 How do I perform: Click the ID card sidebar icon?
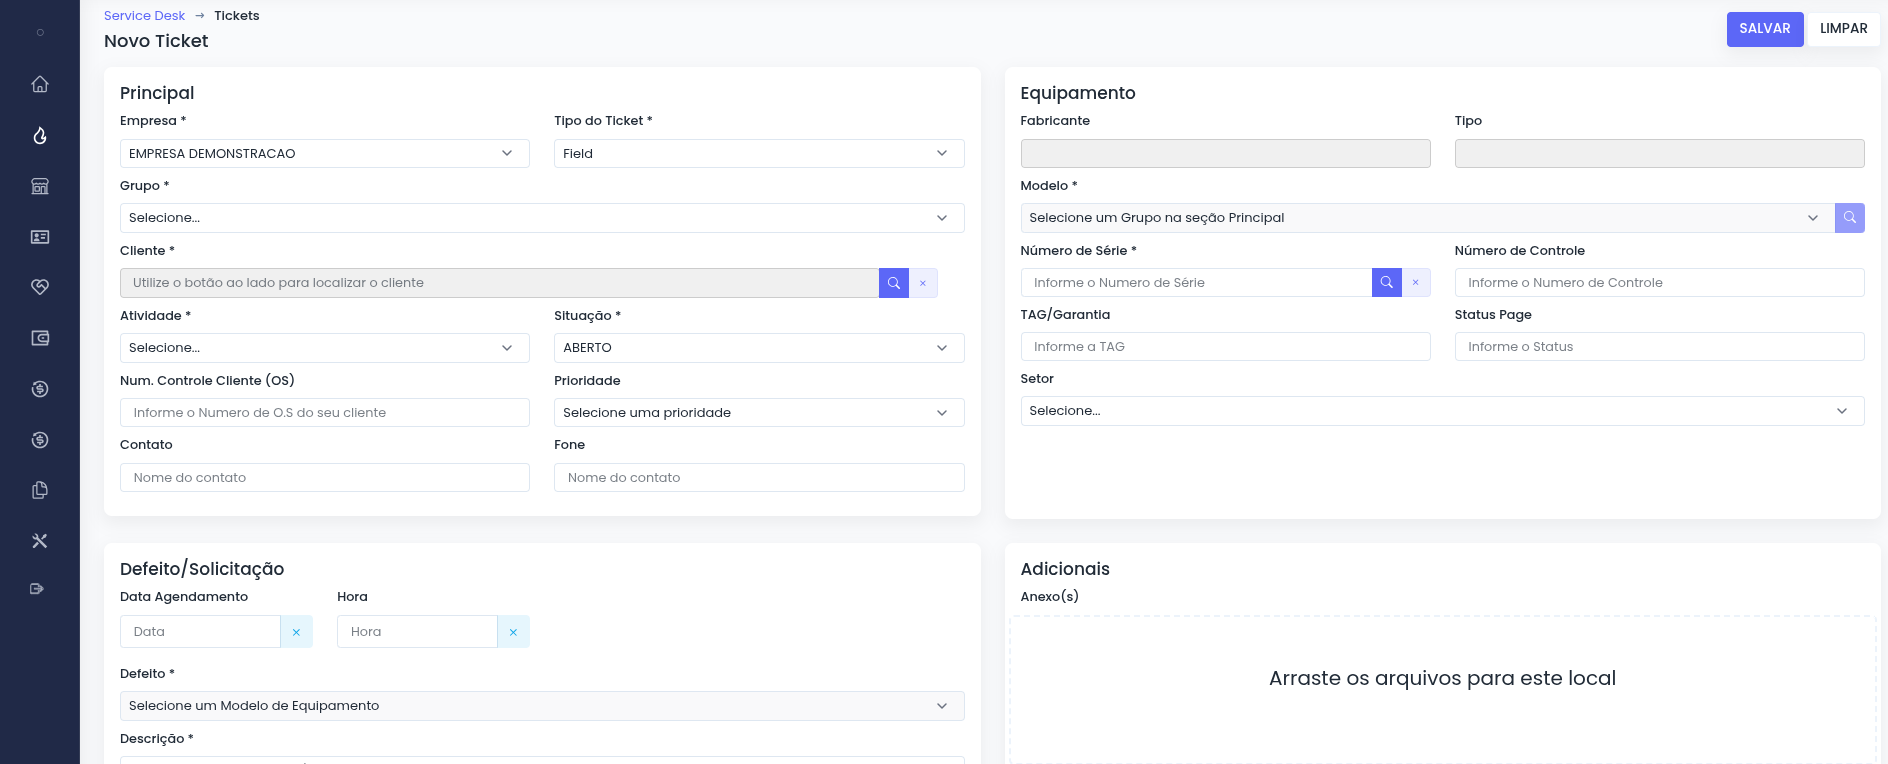[x=40, y=237]
